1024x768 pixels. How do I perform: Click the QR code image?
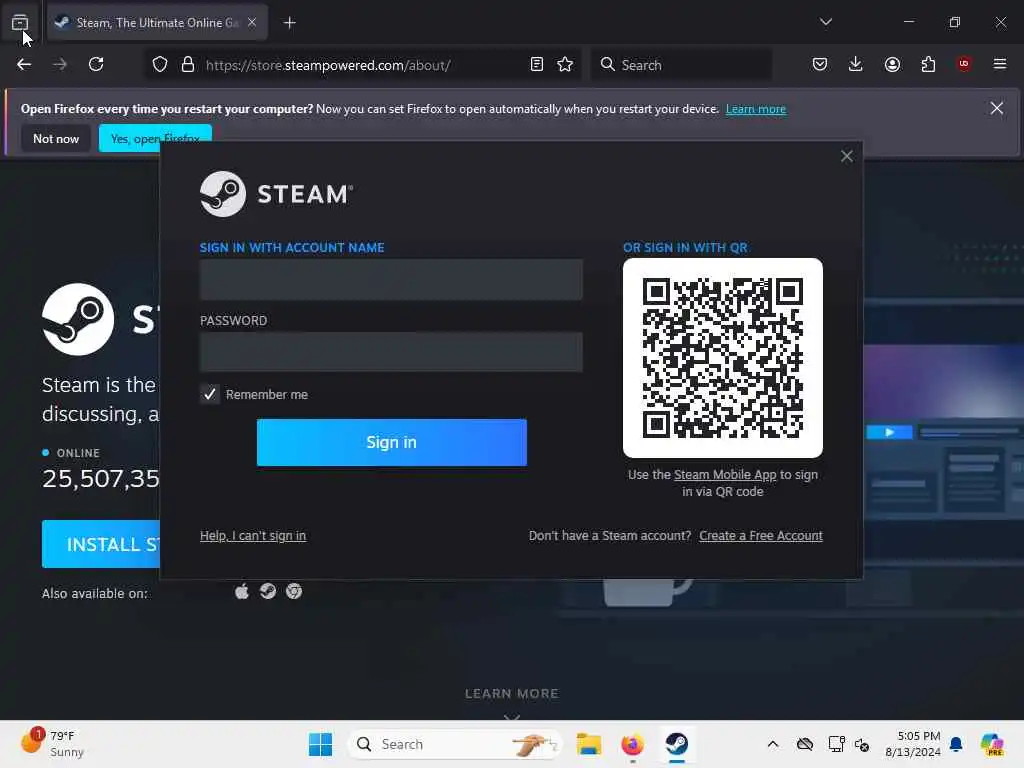pos(723,358)
